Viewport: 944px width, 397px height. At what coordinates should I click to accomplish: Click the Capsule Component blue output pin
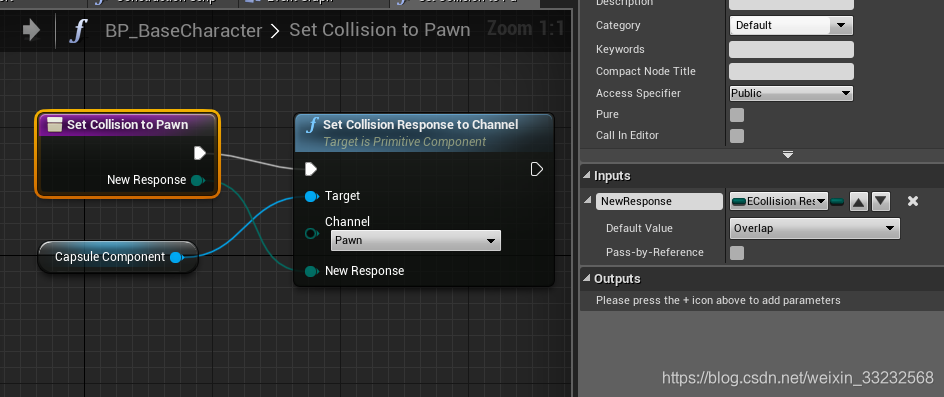[176, 257]
